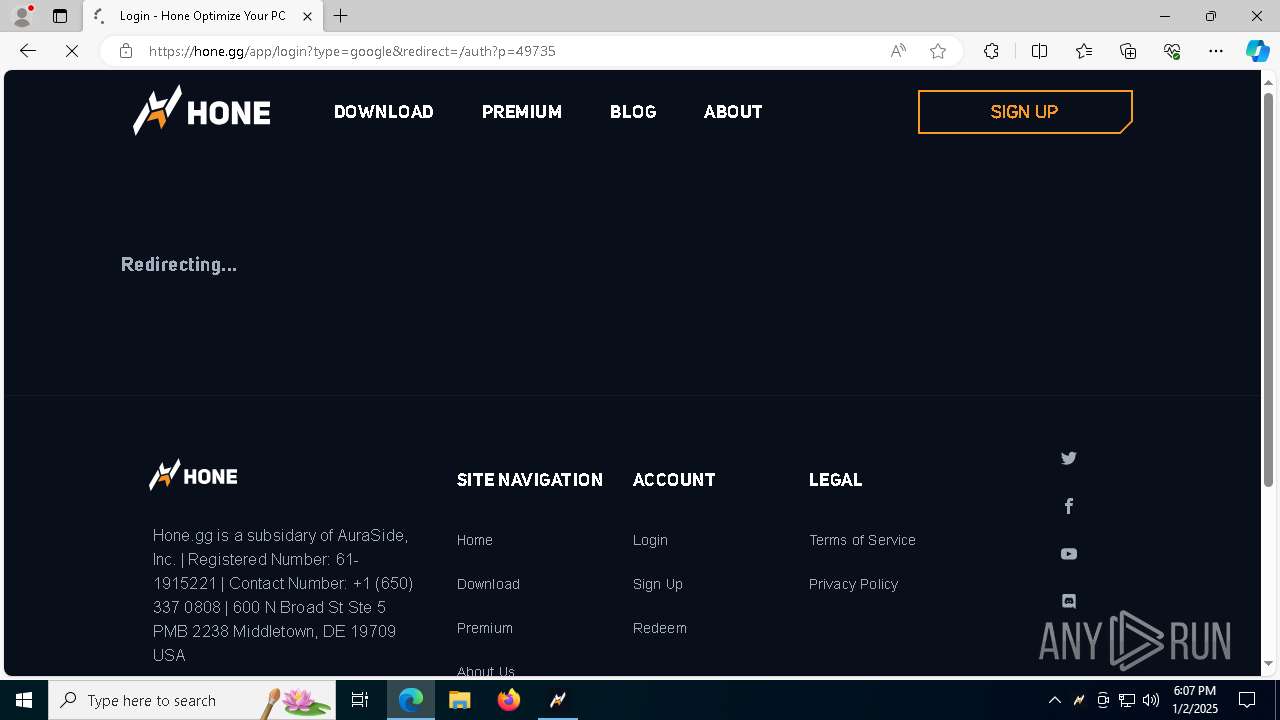Screen dimensions: 1280x720
Task: Click the scrollbar down arrow
Action: (1269, 664)
